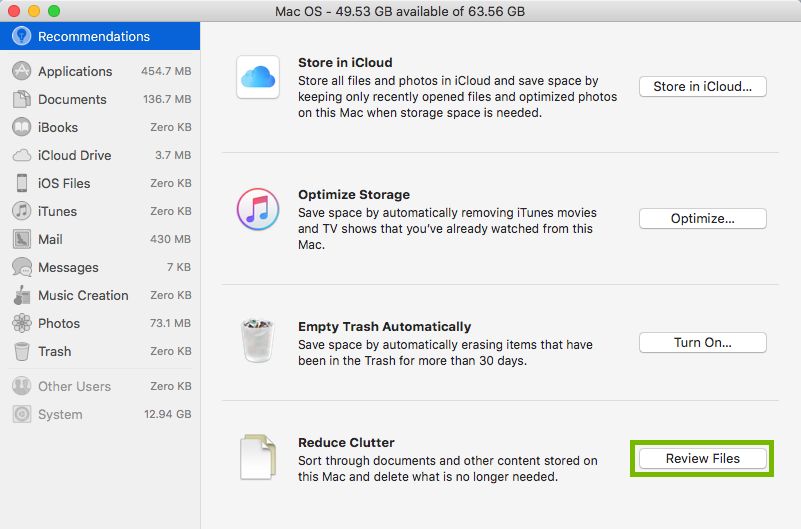
Task: Select Recommendations in the sidebar
Action: (x=100, y=36)
